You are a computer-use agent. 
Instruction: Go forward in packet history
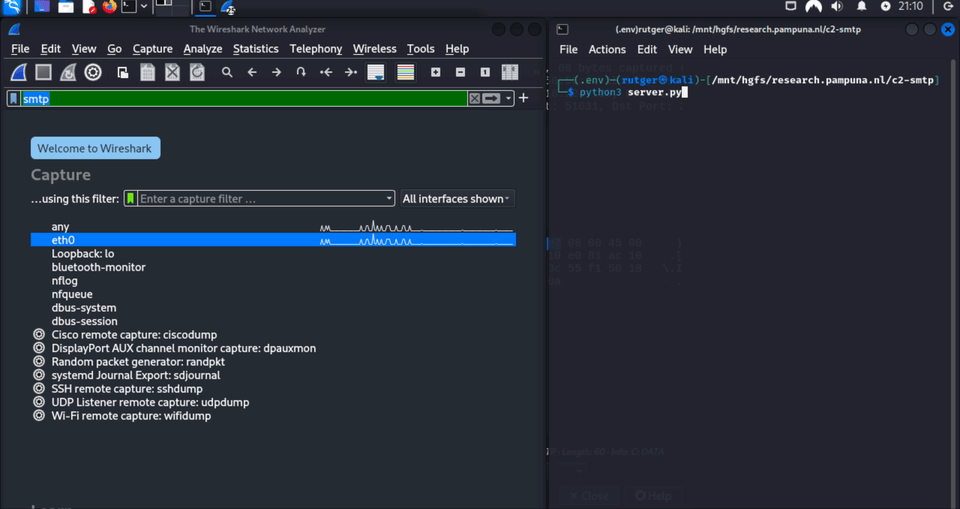[x=276, y=72]
